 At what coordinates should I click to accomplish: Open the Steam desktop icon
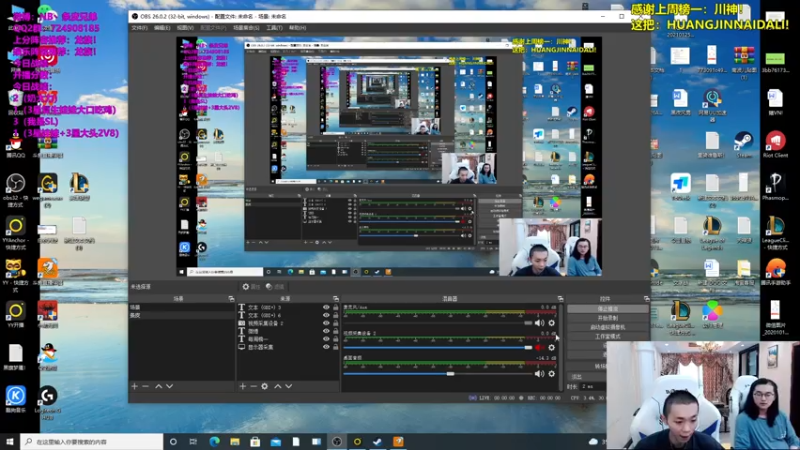point(743,145)
